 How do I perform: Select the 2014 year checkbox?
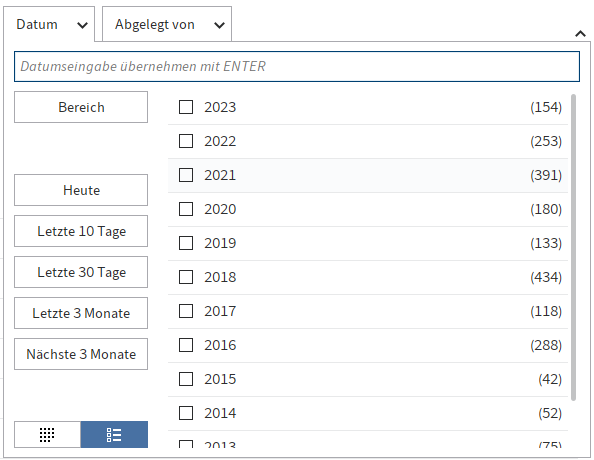186,413
